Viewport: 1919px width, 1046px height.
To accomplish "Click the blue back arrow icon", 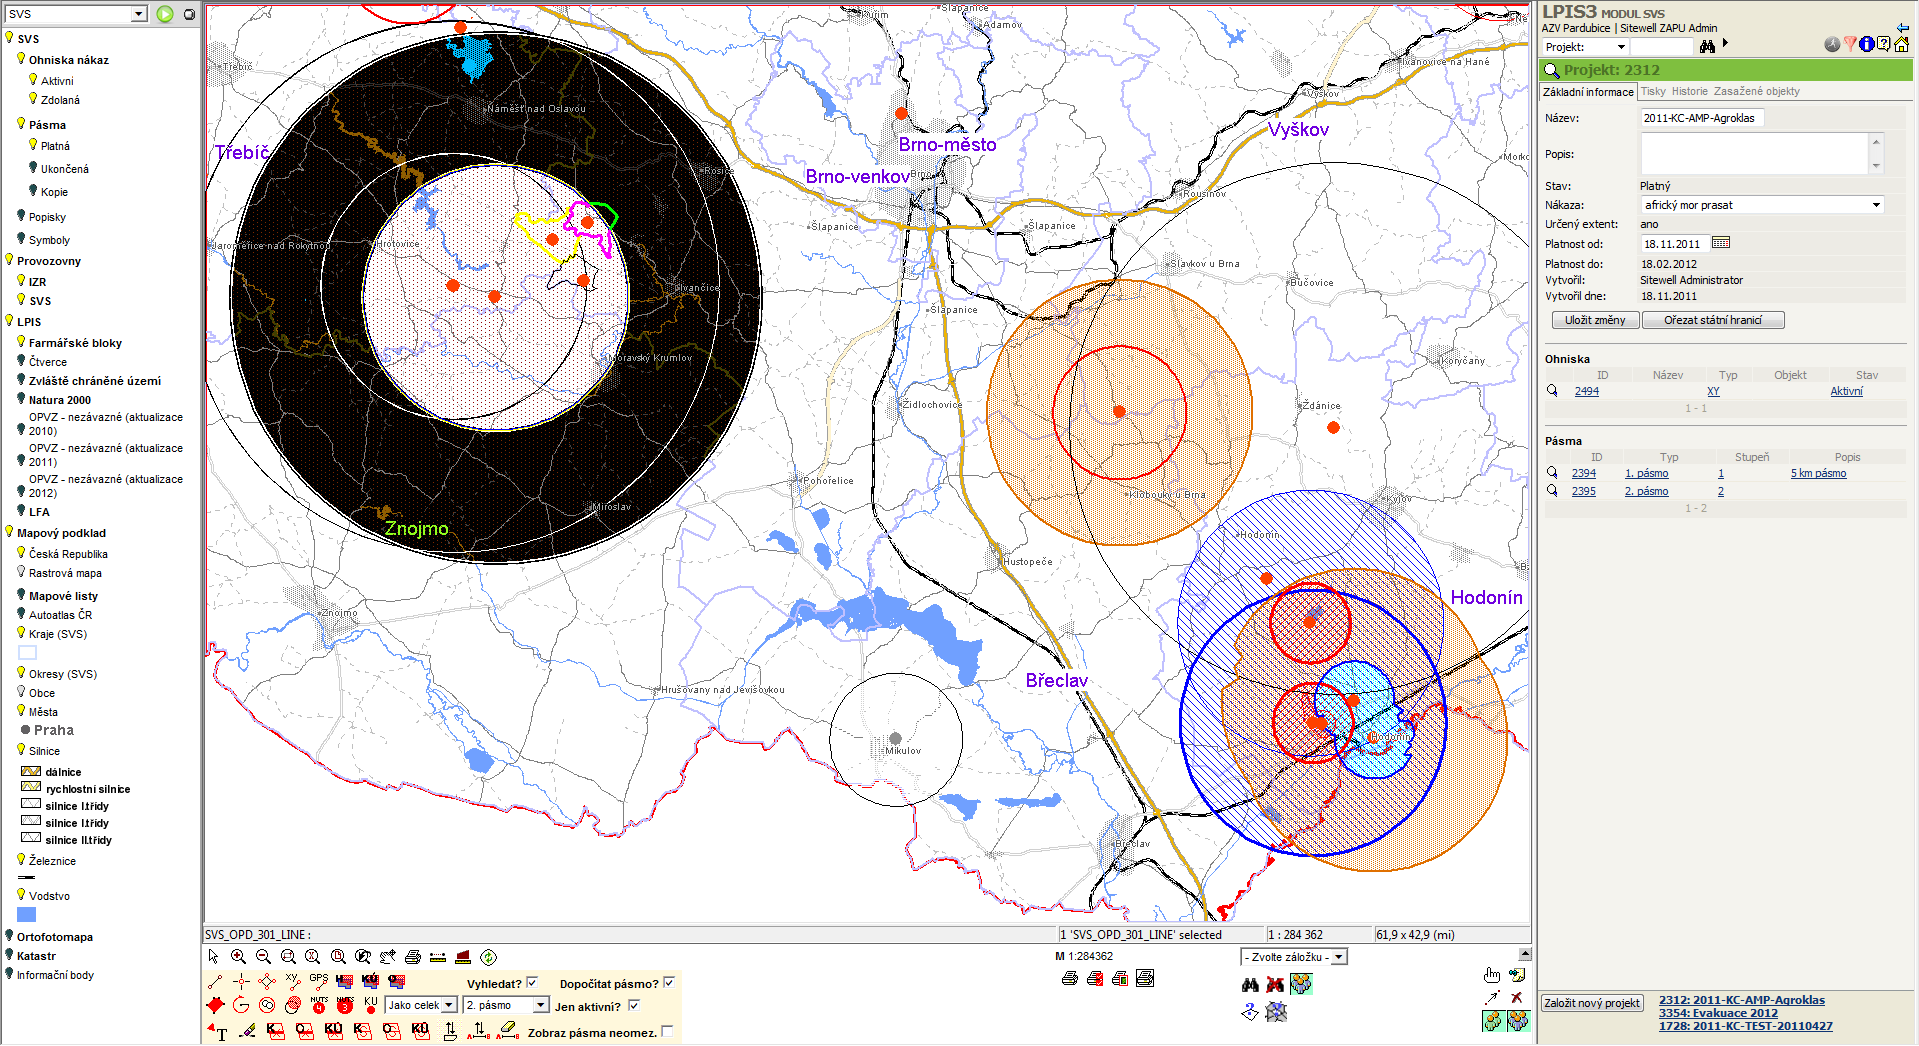I will 1902,28.
